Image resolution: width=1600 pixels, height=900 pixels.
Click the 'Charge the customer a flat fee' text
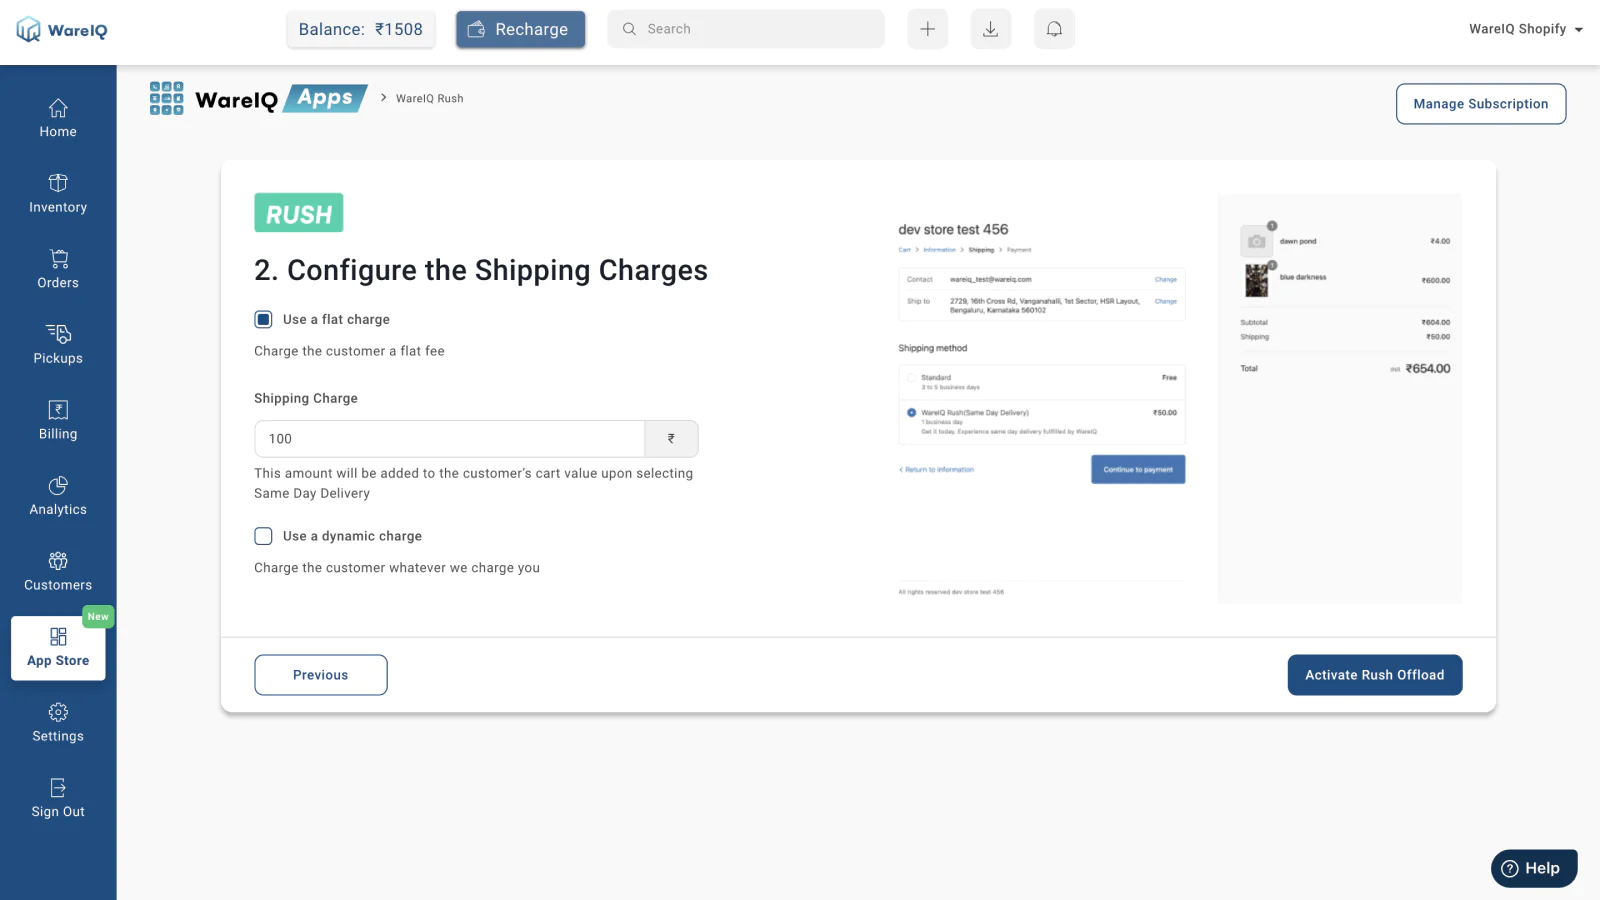(x=349, y=351)
